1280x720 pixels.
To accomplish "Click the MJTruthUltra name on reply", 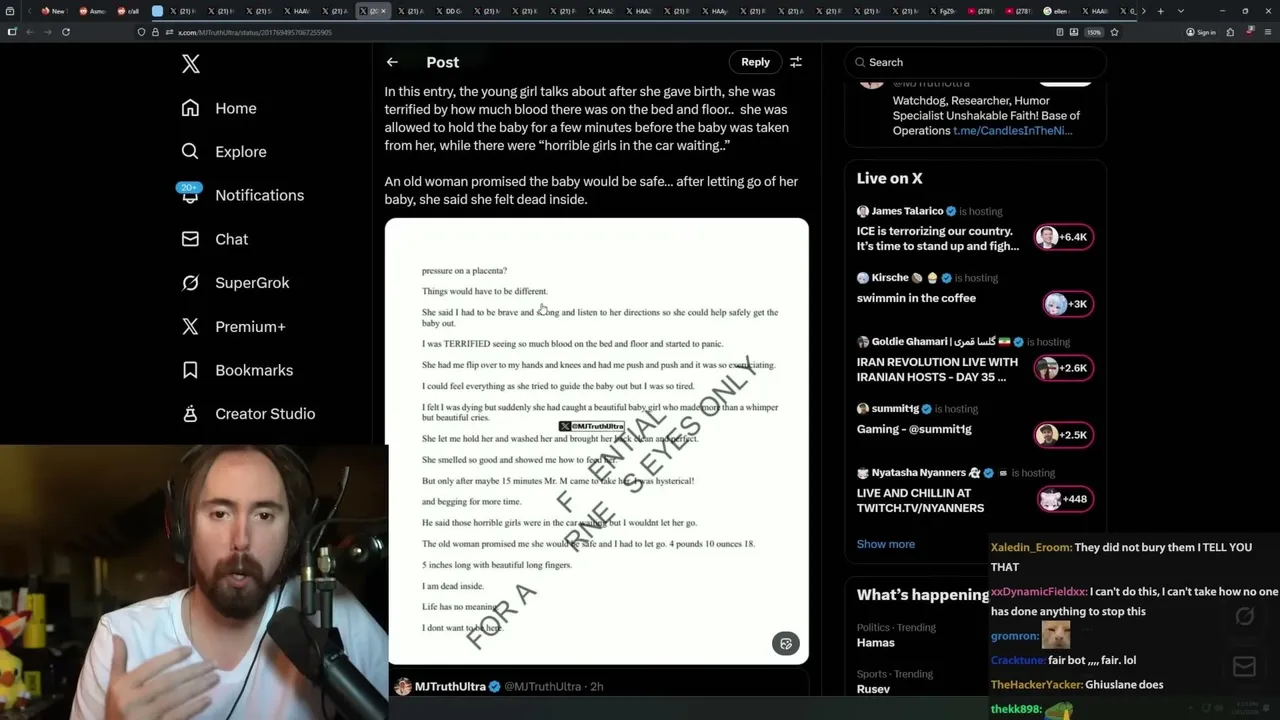I will click(450, 687).
